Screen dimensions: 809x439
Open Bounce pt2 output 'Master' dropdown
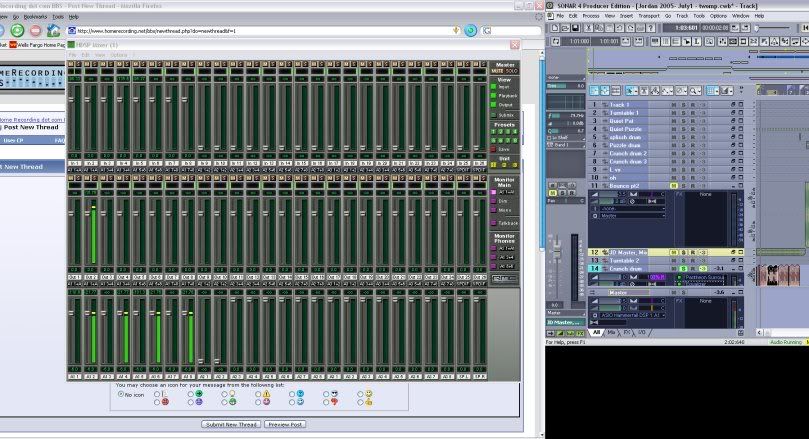(x=633, y=216)
